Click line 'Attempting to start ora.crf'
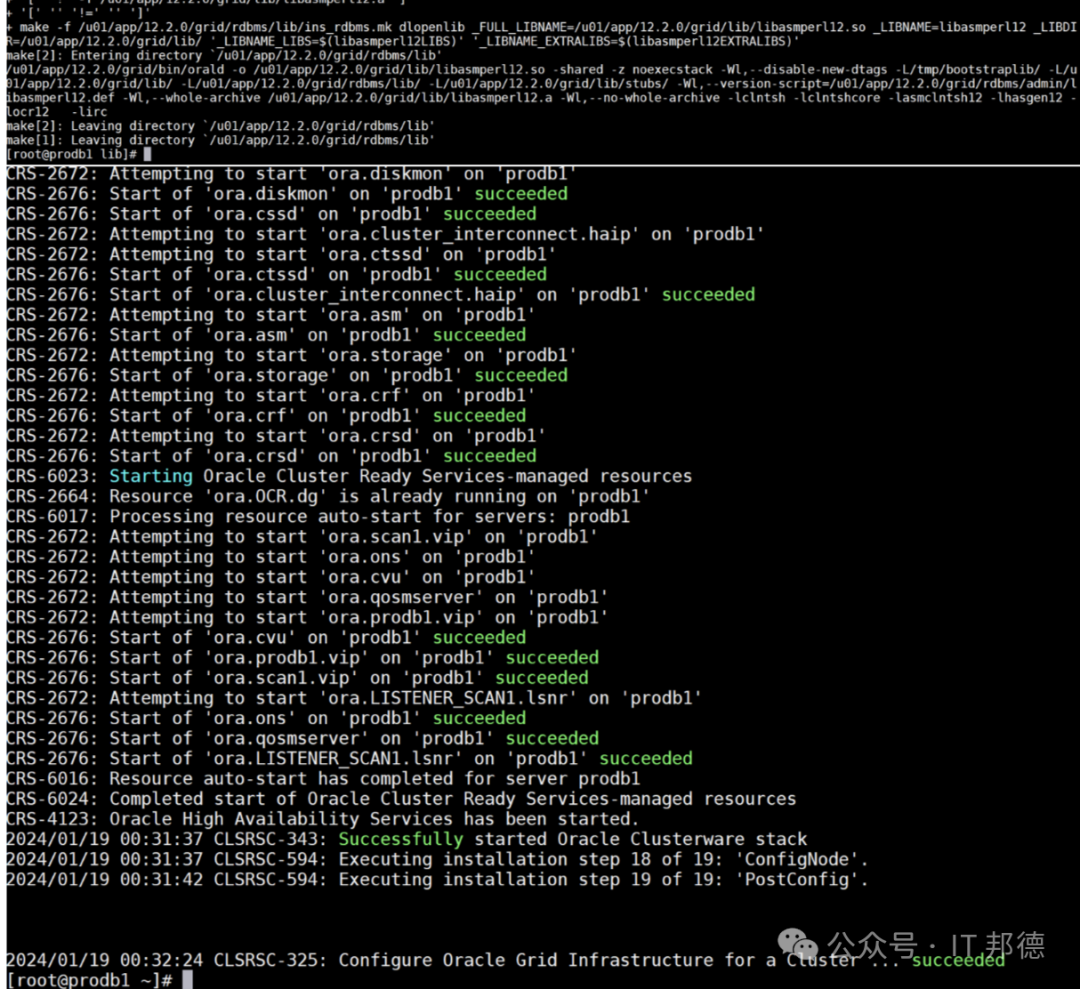 point(271,396)
